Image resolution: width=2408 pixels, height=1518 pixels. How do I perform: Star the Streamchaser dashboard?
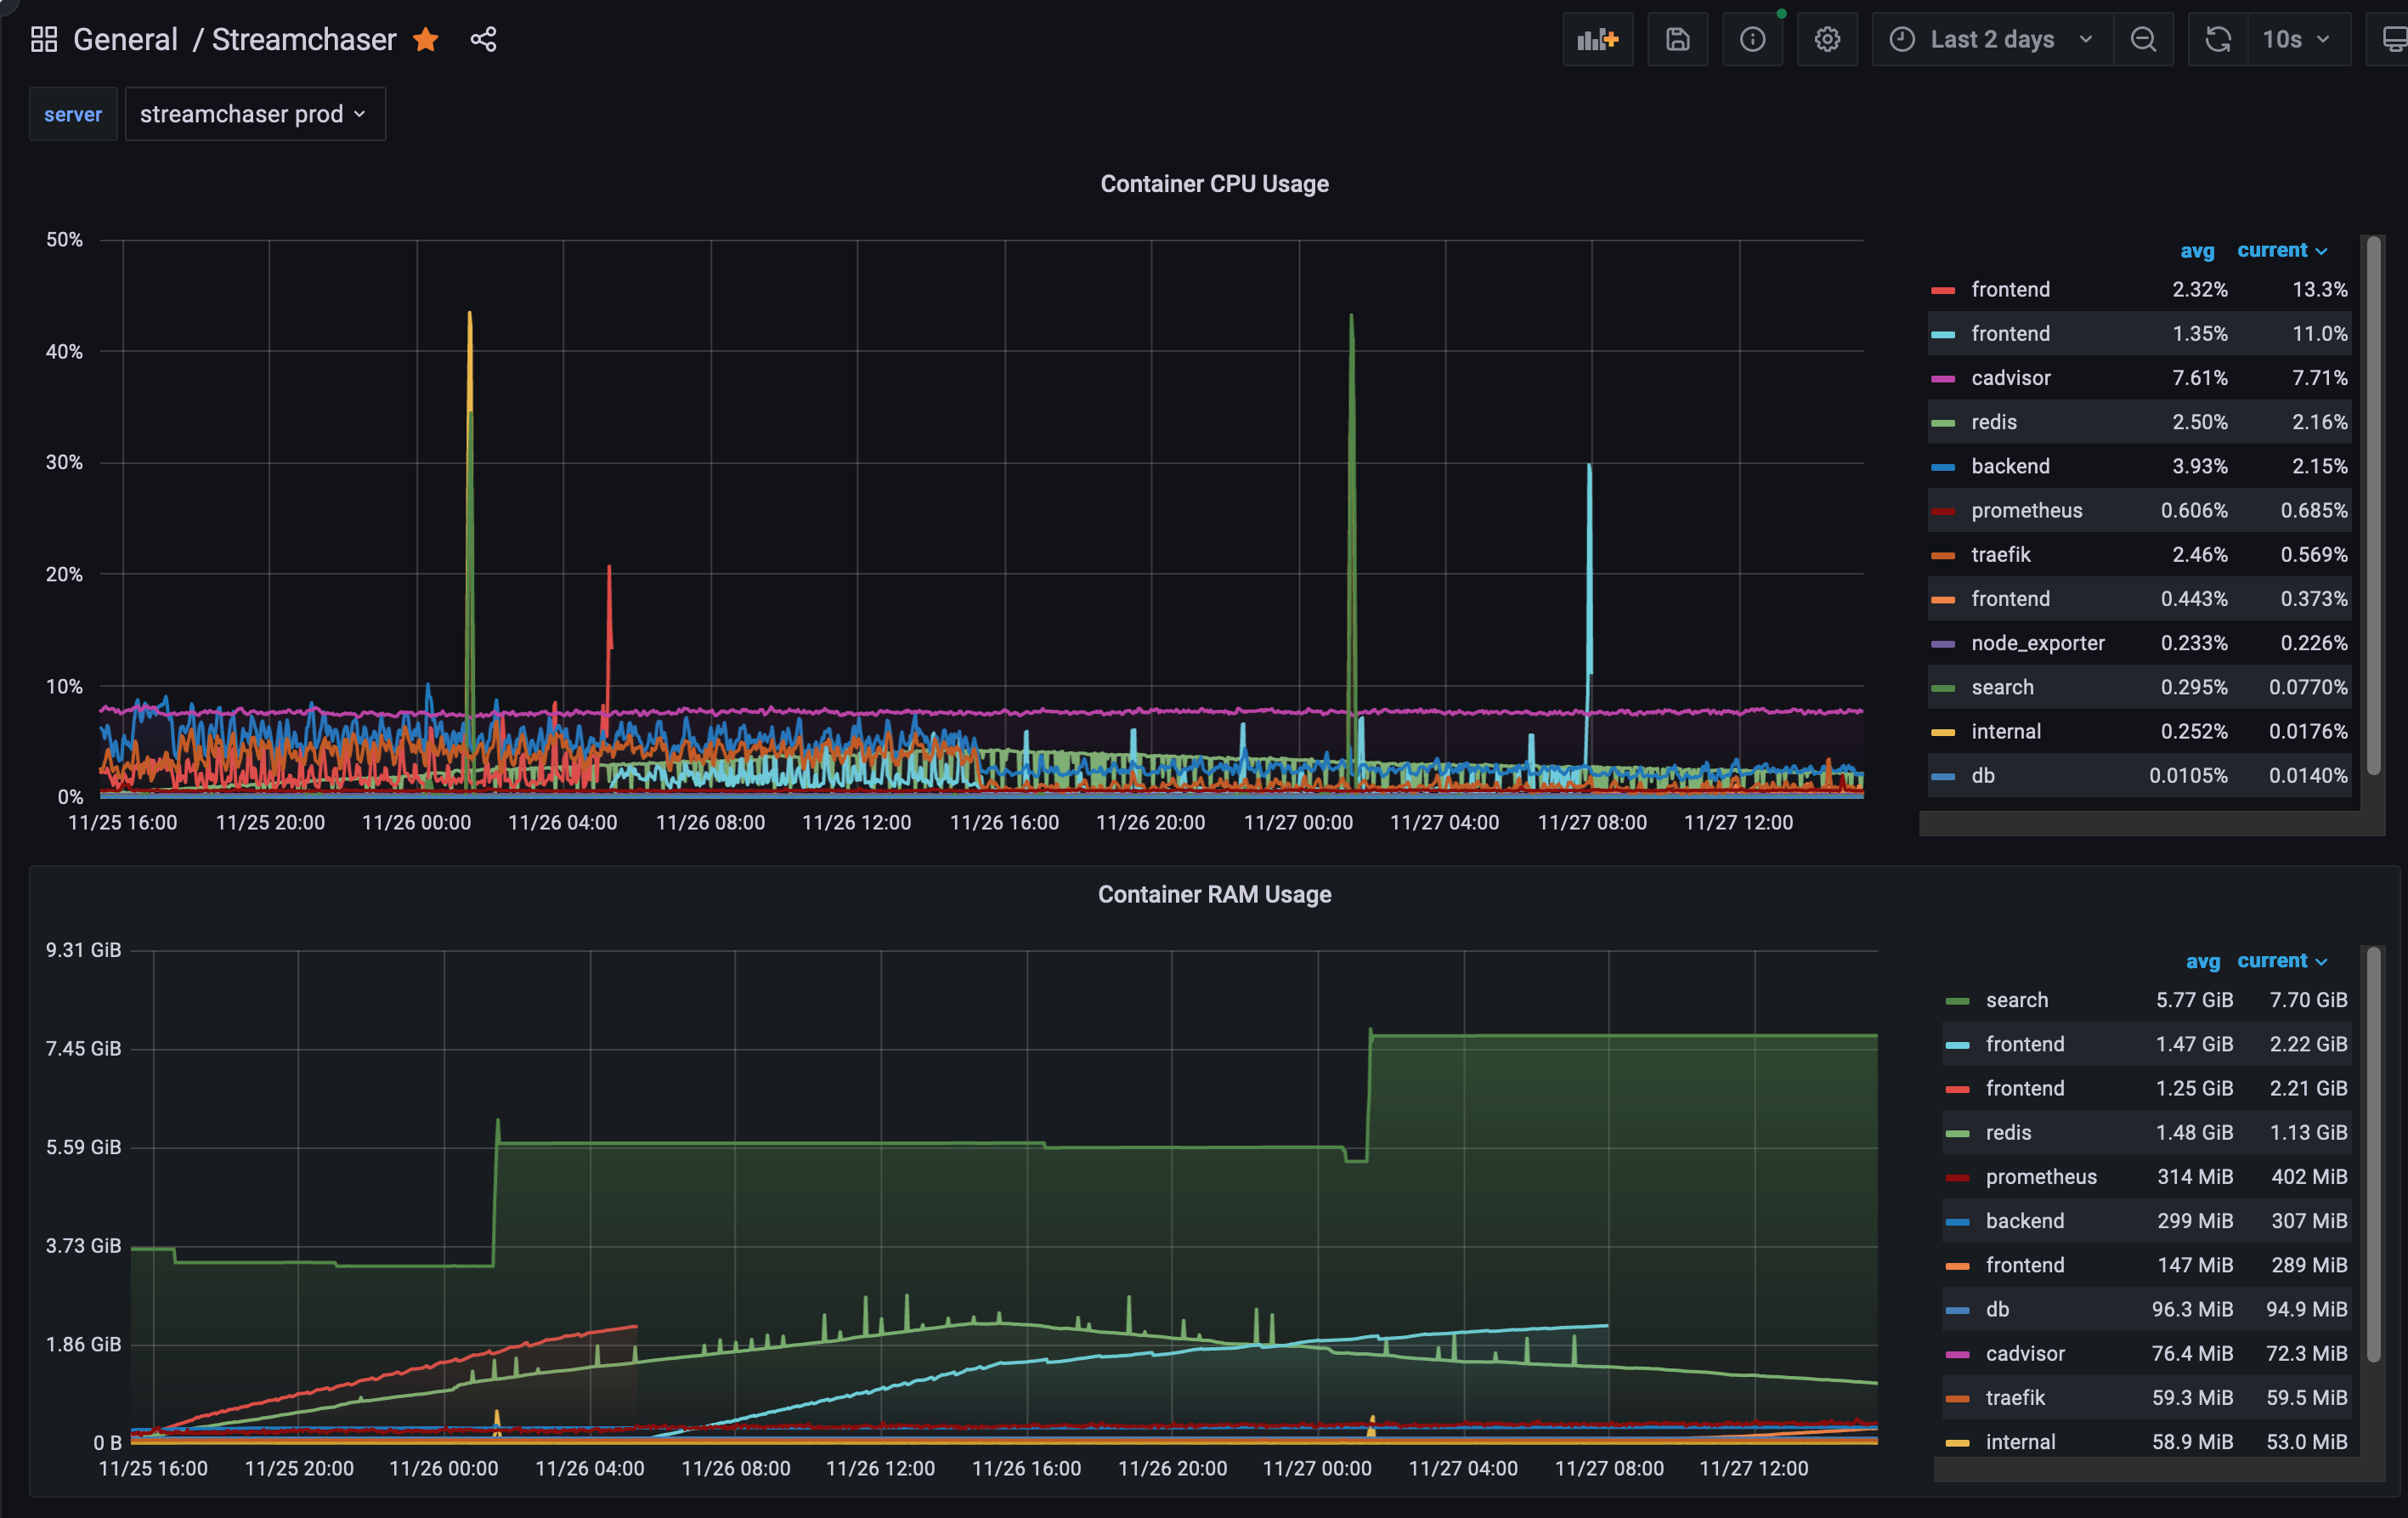pyautogui.click(x=426, y=40)
